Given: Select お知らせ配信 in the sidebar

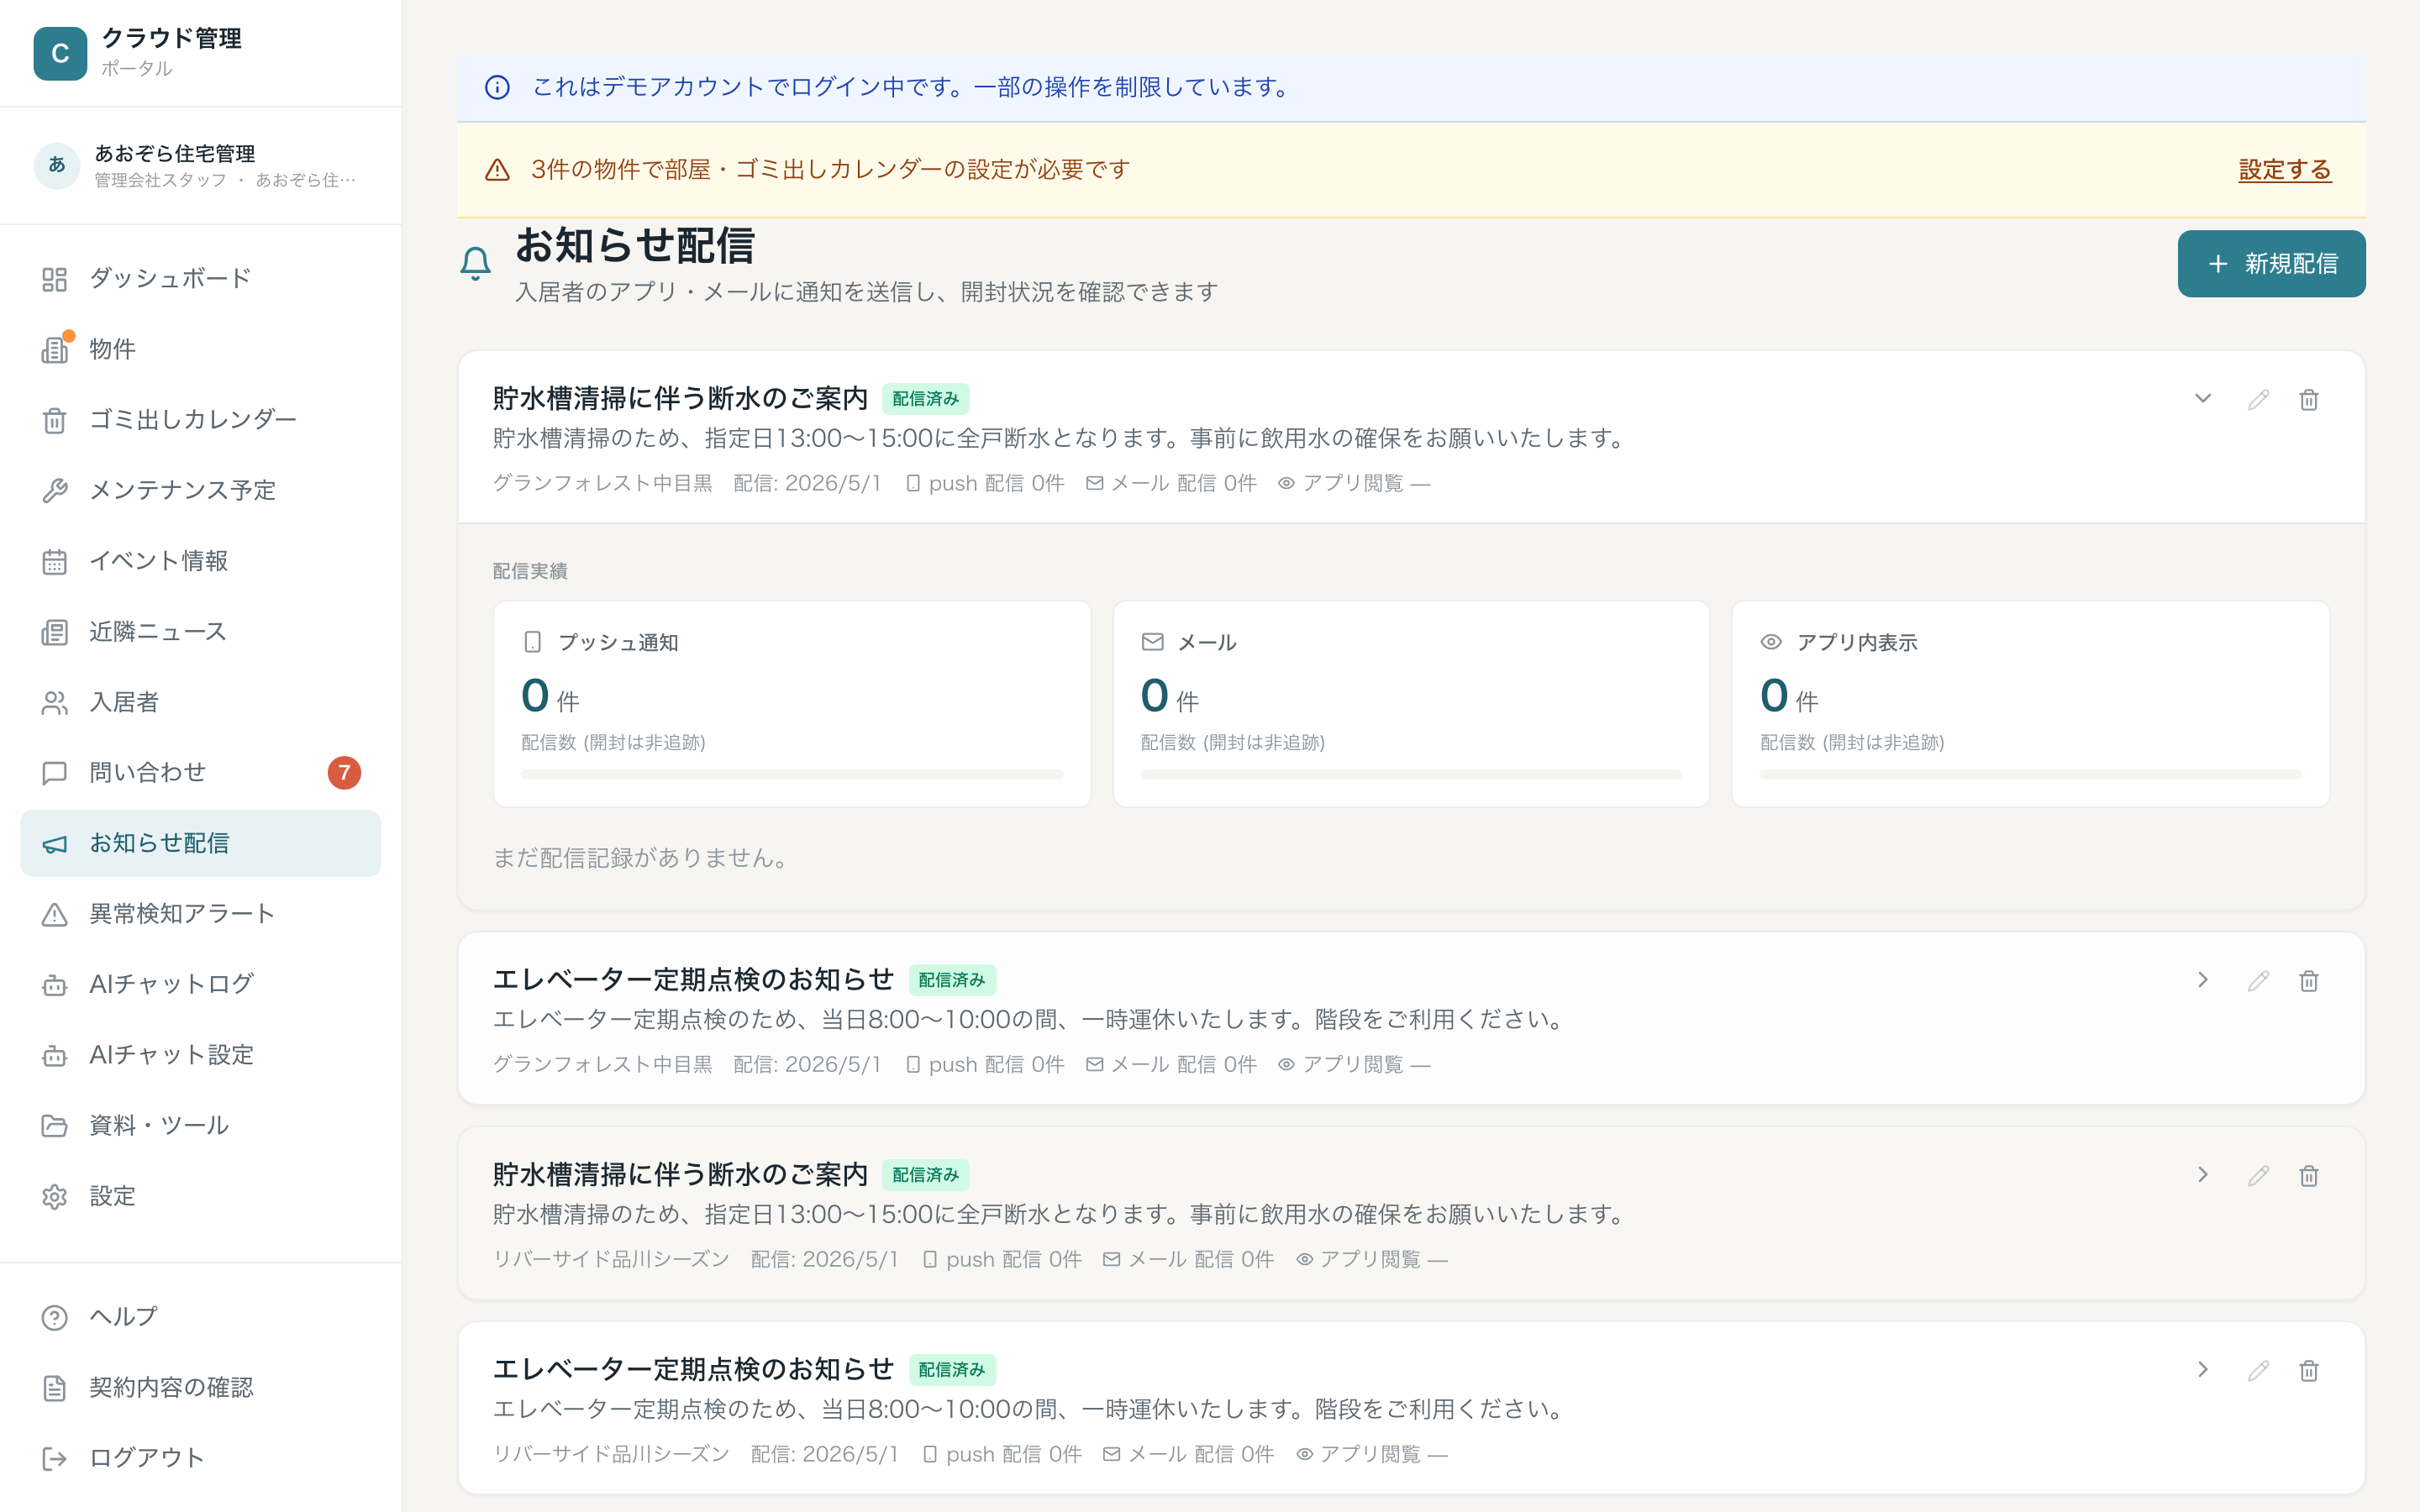Looking at the screenshot, I should click(200, 843).
